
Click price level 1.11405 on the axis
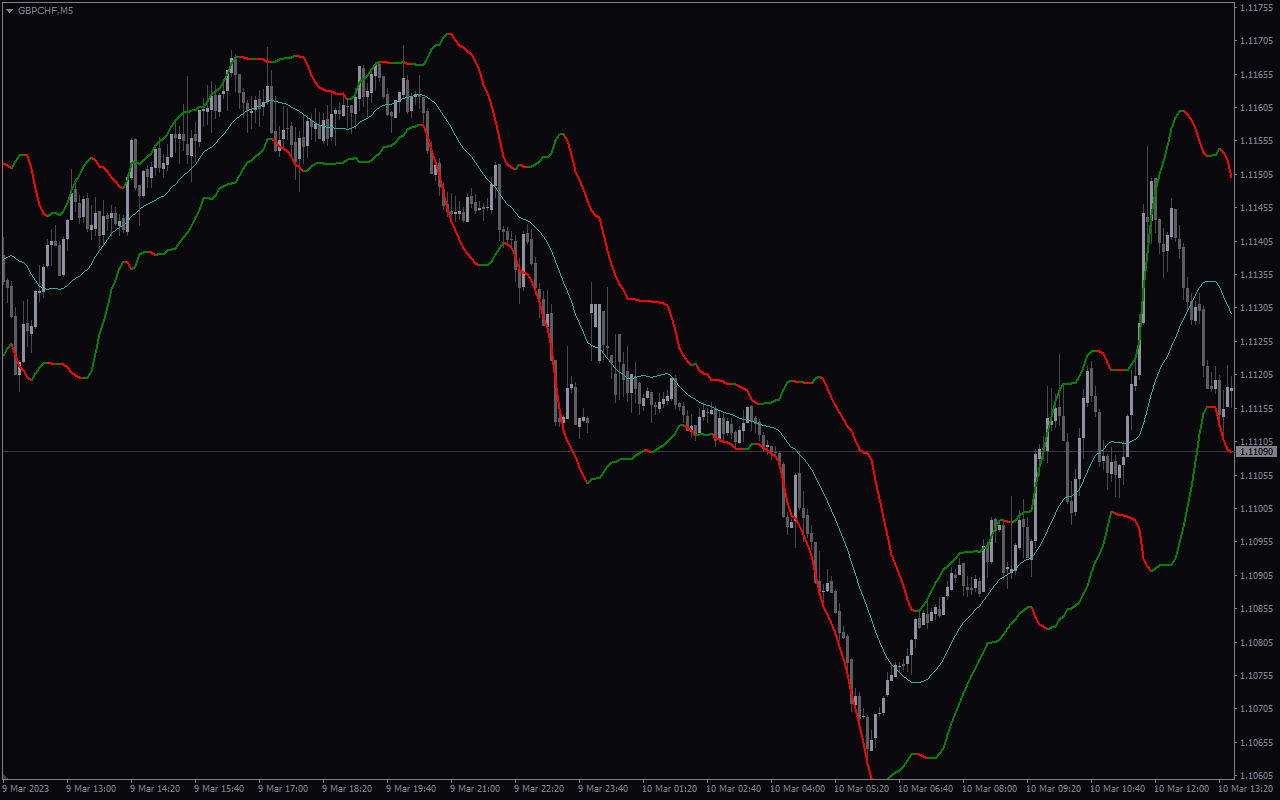[x=1256, y=241]
